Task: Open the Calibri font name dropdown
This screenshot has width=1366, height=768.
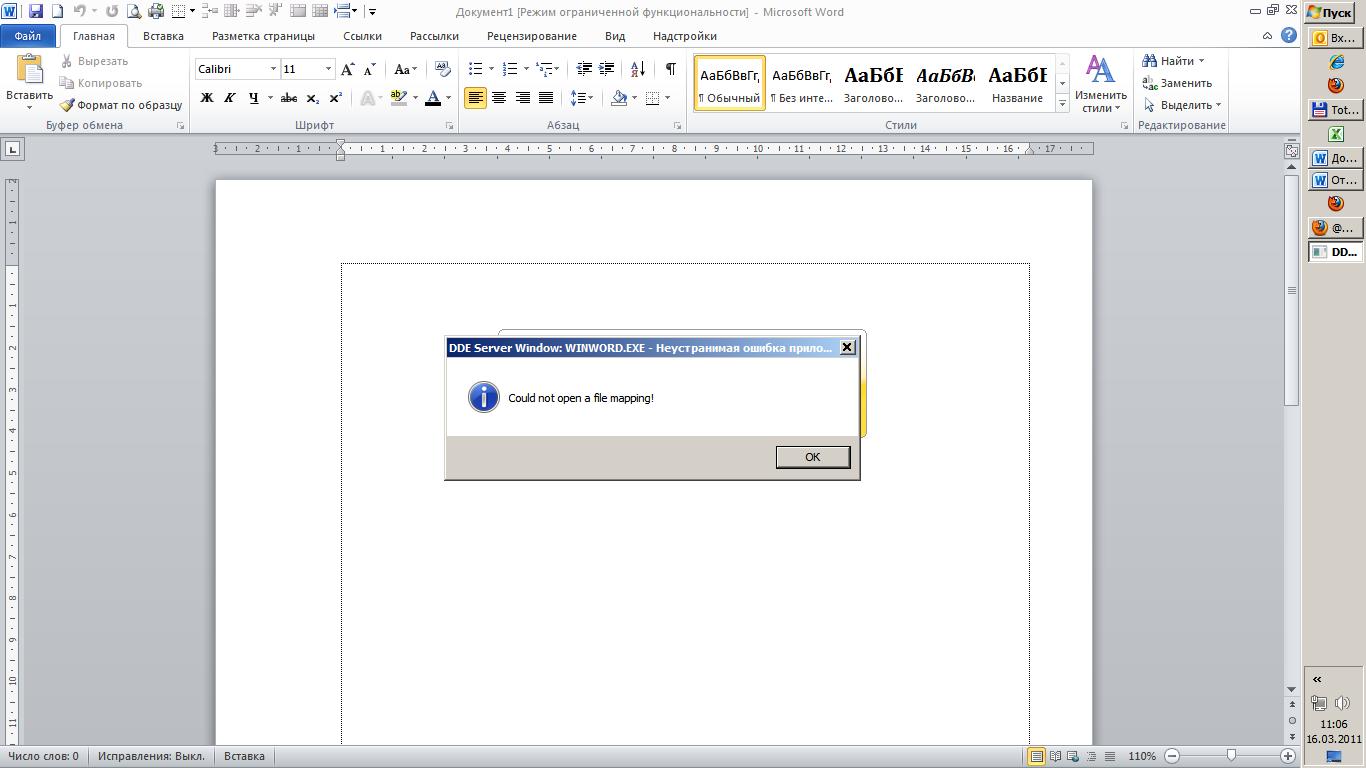Action: [x=273, y=69]
